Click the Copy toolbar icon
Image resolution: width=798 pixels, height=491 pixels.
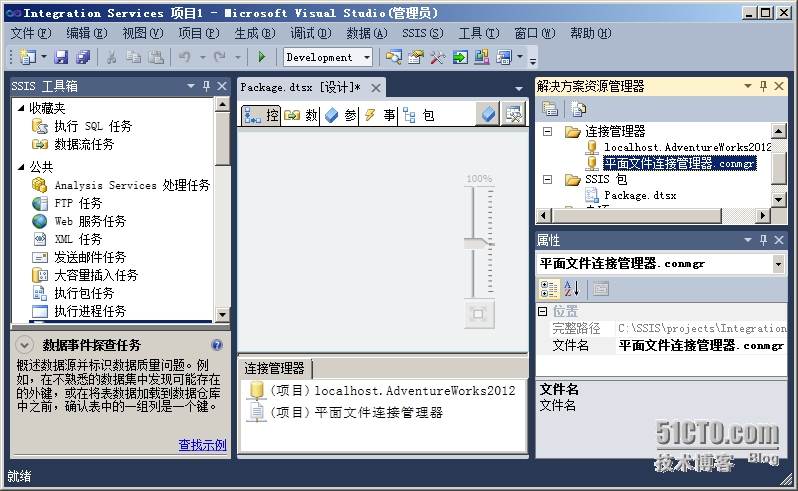133,57
